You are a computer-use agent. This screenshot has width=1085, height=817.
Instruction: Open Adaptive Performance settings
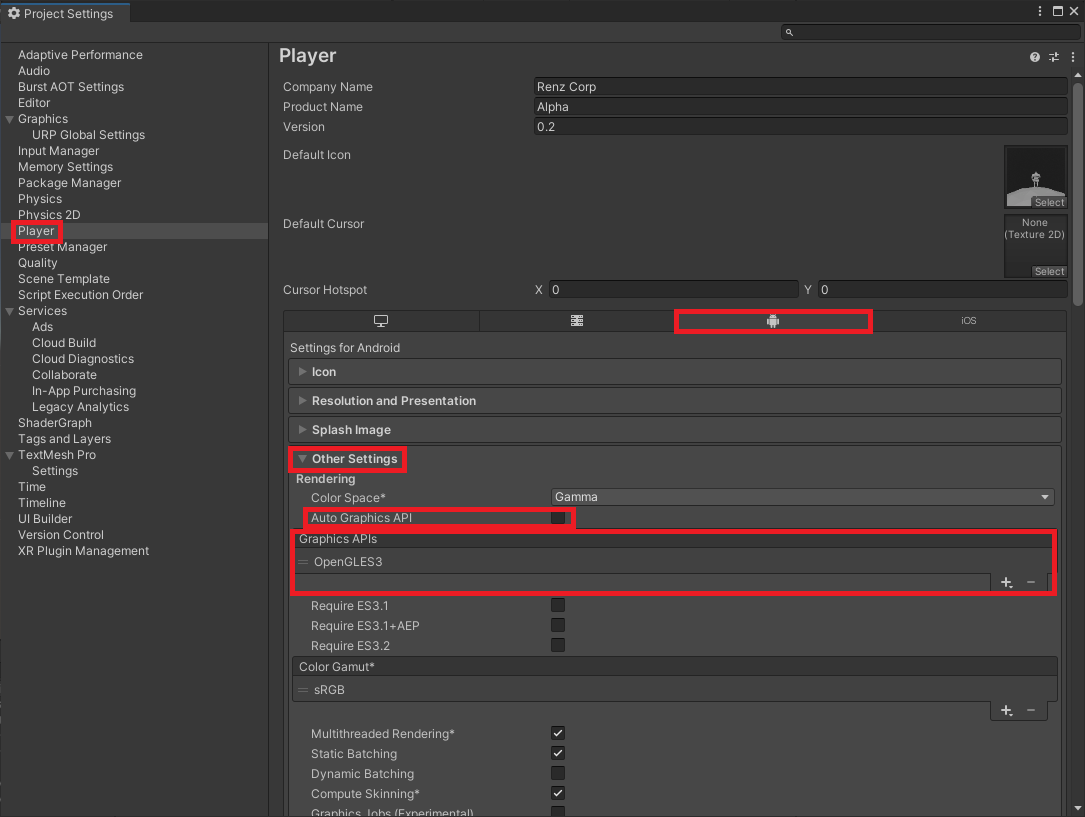(x=80, y=55)
